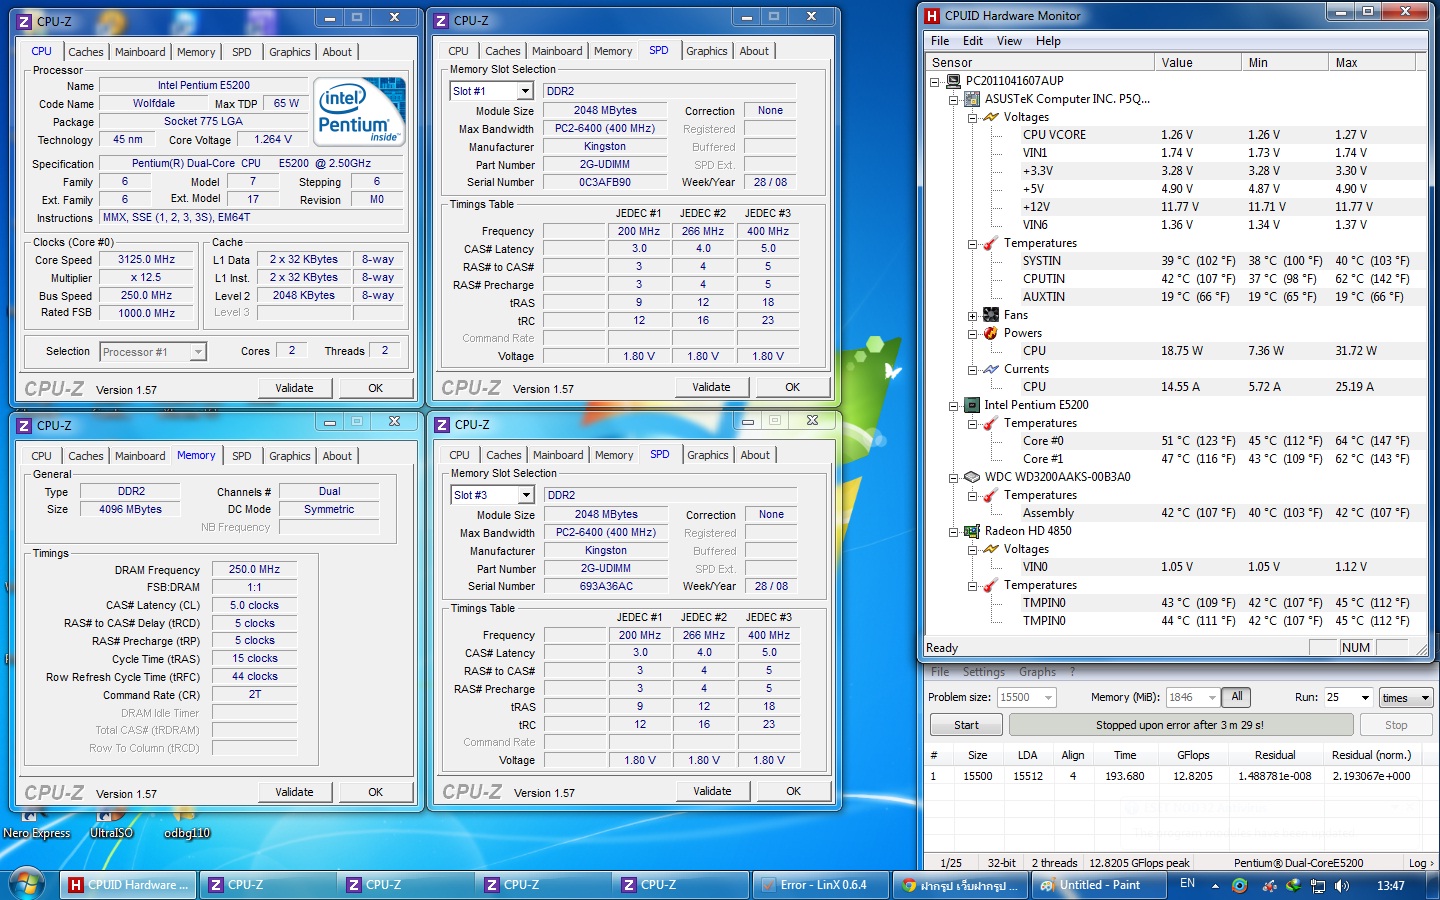Open the Windows Start orb
This screenshot has width=1440, height=900.
tap(27, 885)
